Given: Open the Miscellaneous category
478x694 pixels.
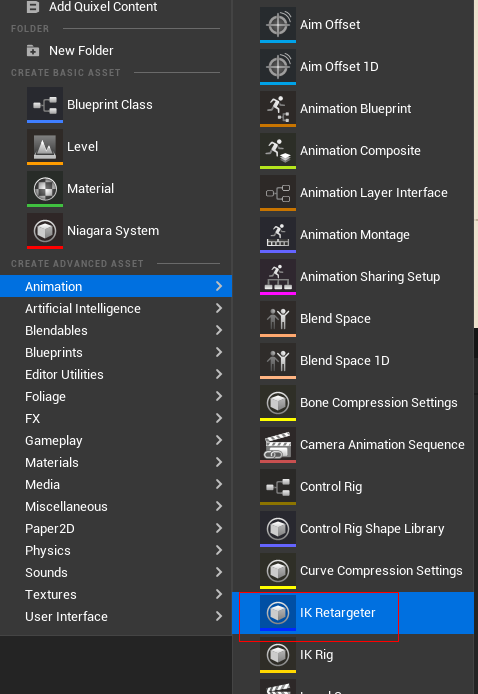Looking at the screenshot, I should tap(116, 507).
